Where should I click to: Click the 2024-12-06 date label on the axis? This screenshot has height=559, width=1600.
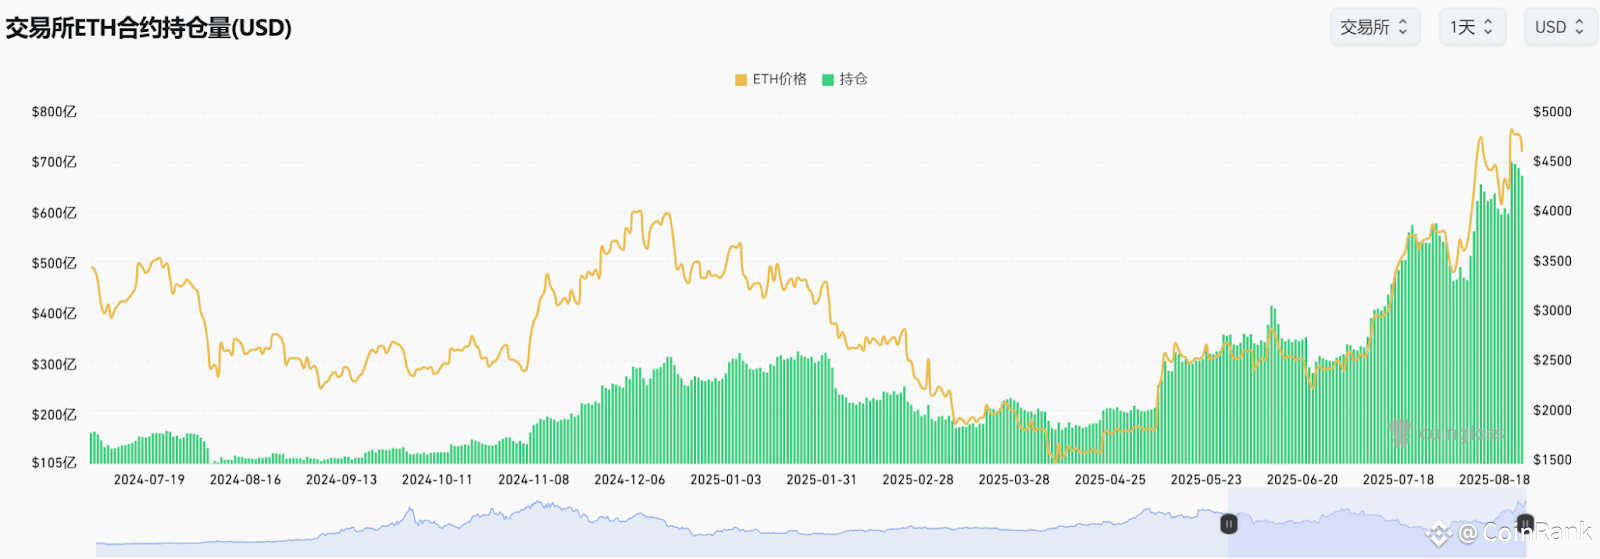pyautogui.click(x=630, y=480)
